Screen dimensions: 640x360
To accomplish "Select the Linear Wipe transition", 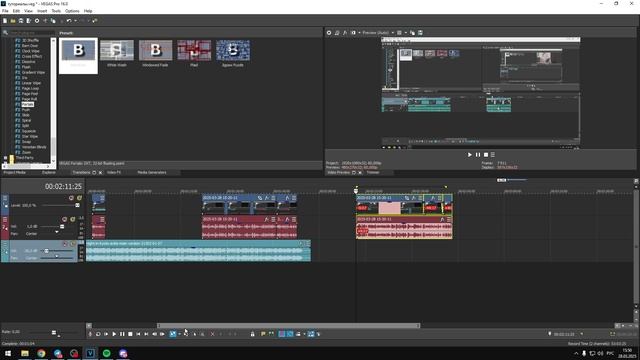I will point(31,83).
